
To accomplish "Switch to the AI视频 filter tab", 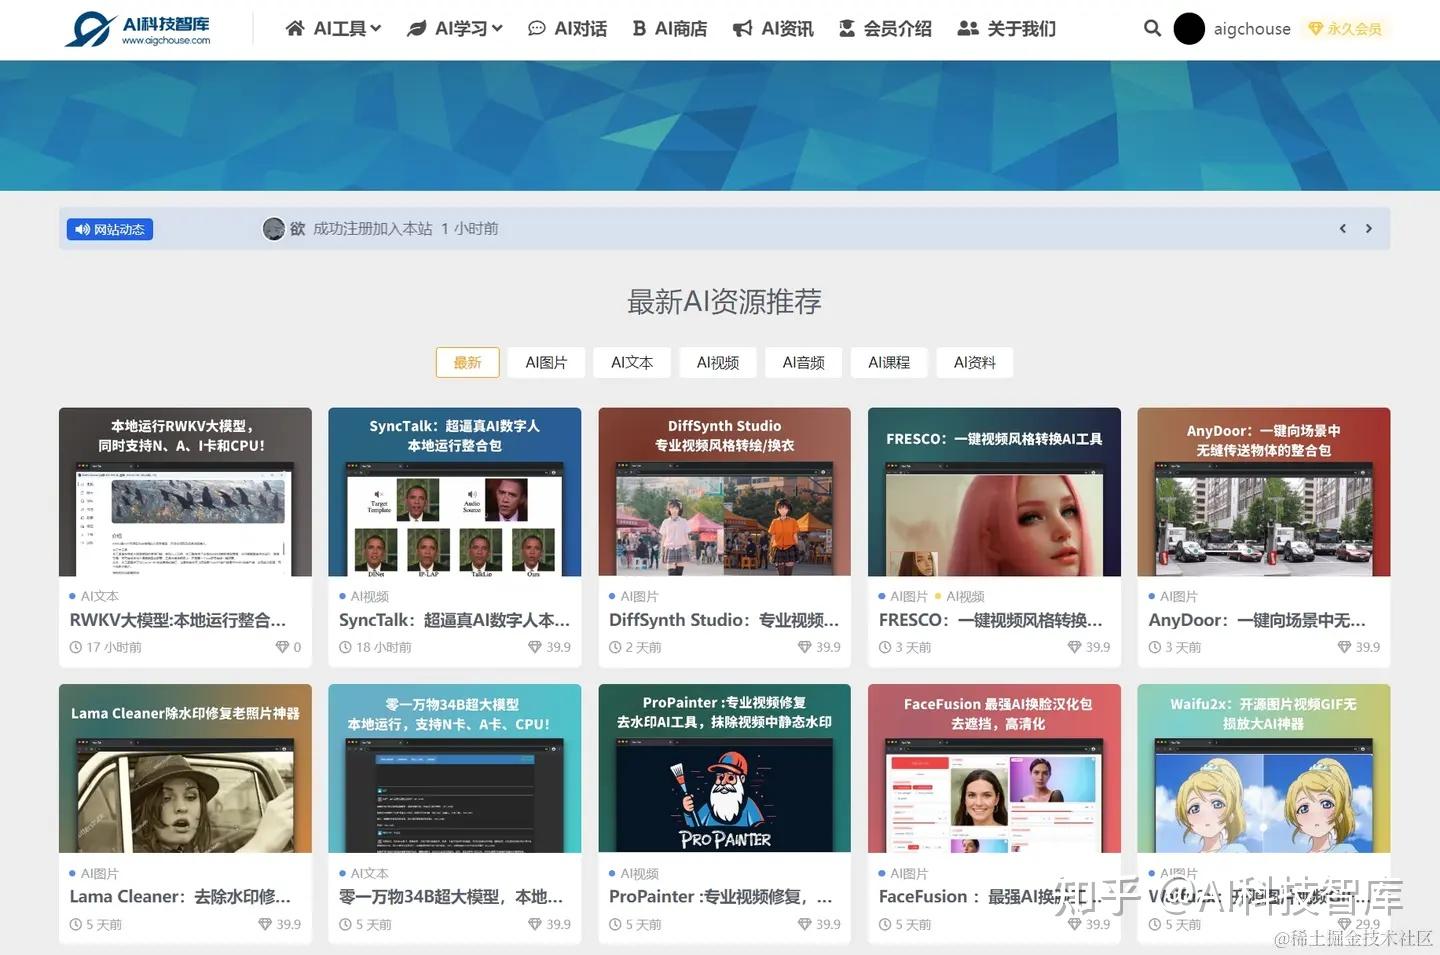I will click(717, 362).
